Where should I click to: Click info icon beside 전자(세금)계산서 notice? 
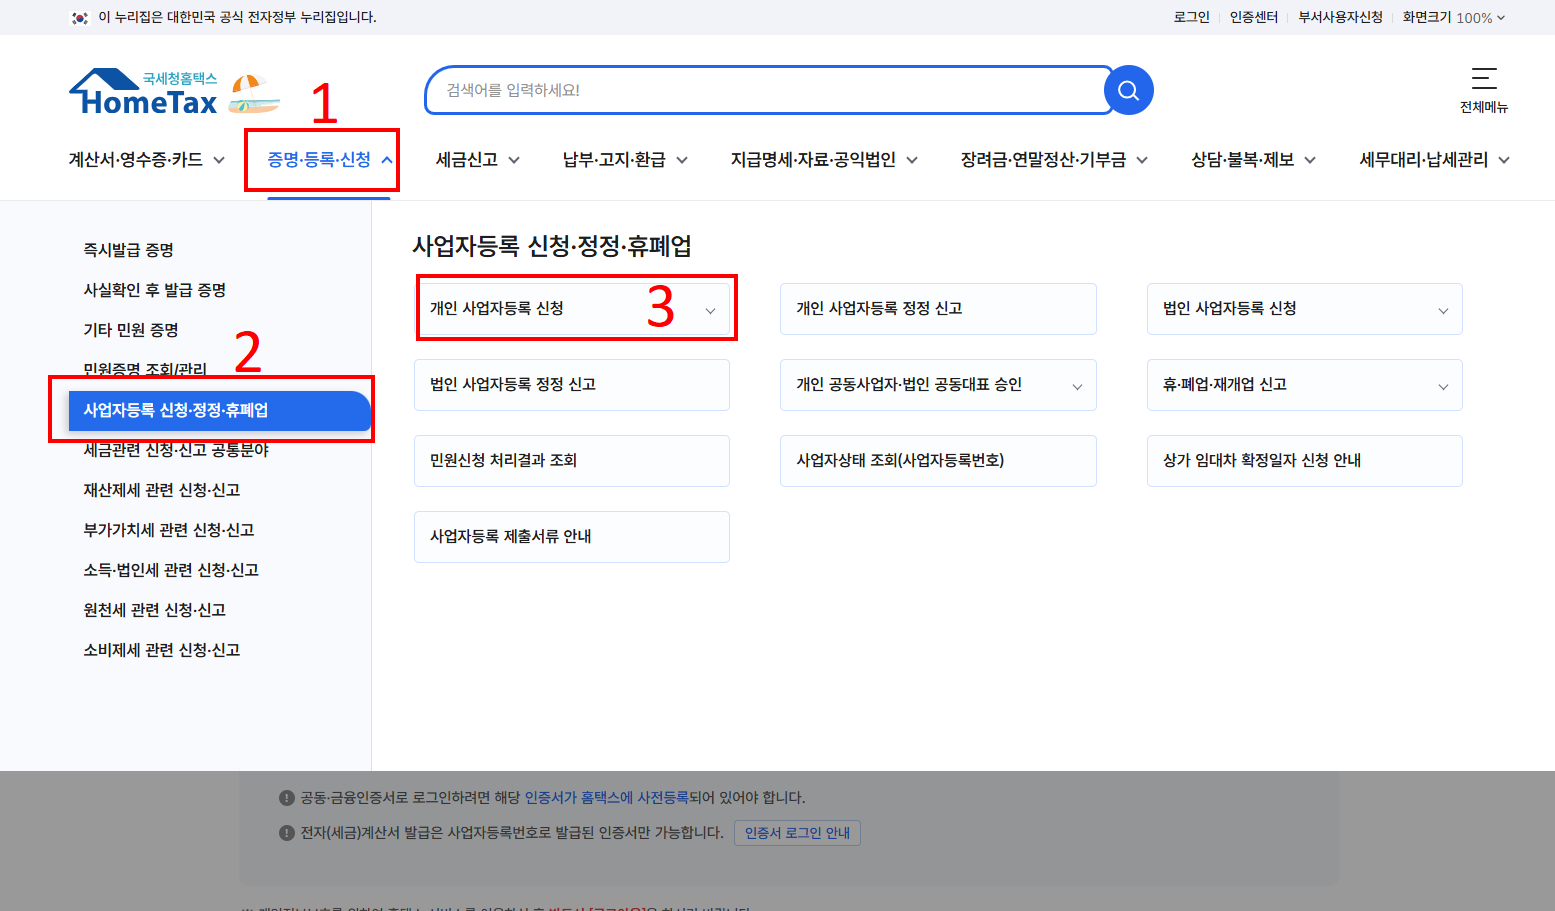[x=285, y=832]
